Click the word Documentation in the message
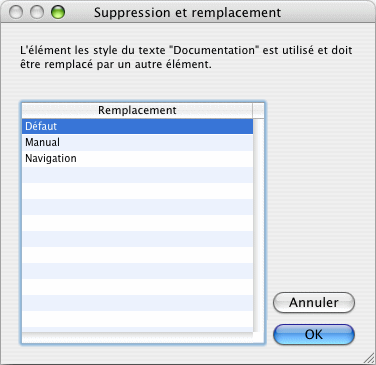 tap(214, 50)
